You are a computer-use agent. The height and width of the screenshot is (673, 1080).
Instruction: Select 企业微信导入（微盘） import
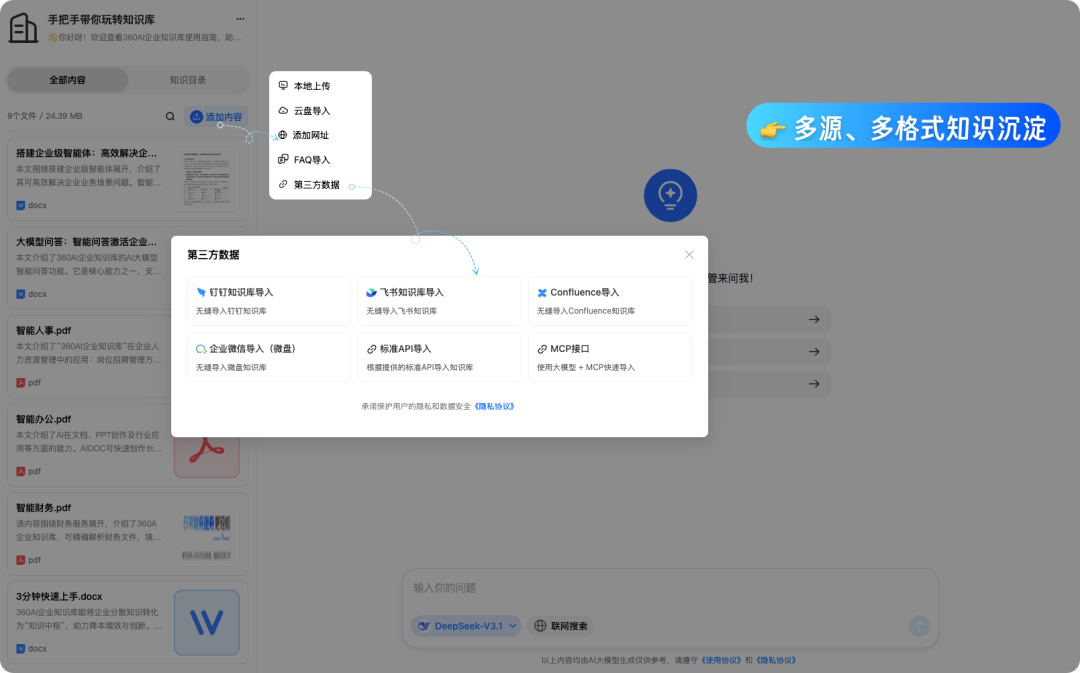click(x=268, y=357)
